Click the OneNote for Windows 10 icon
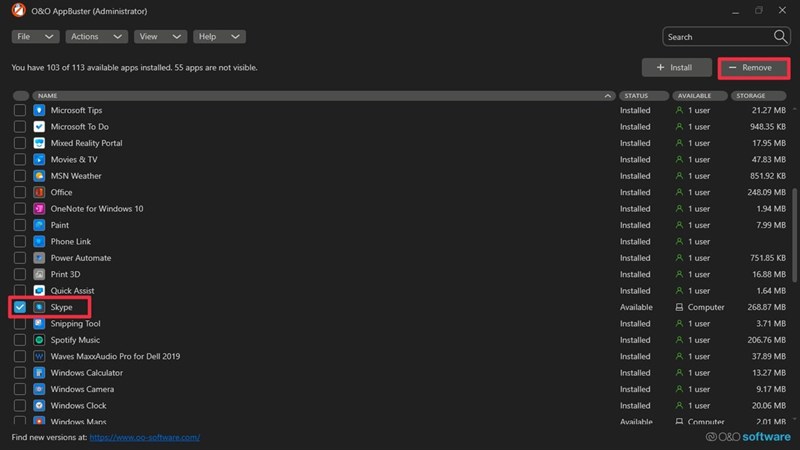800x450 pixels. (x=39, y=209)
